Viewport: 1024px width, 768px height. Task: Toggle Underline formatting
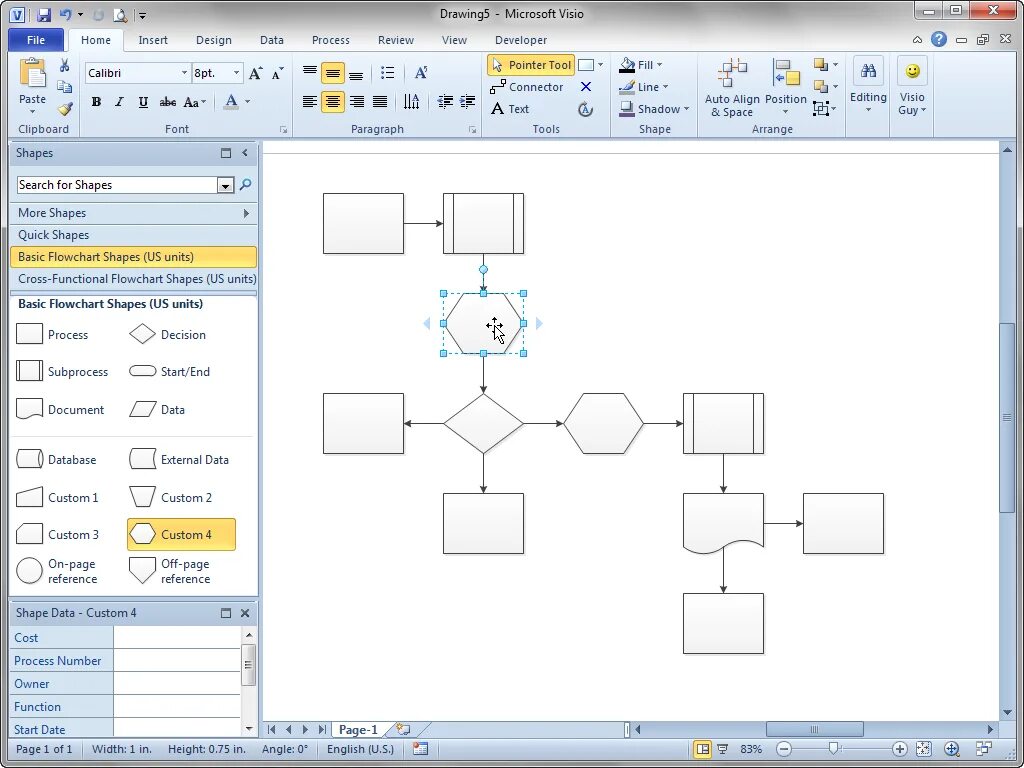tap(143, 102)
